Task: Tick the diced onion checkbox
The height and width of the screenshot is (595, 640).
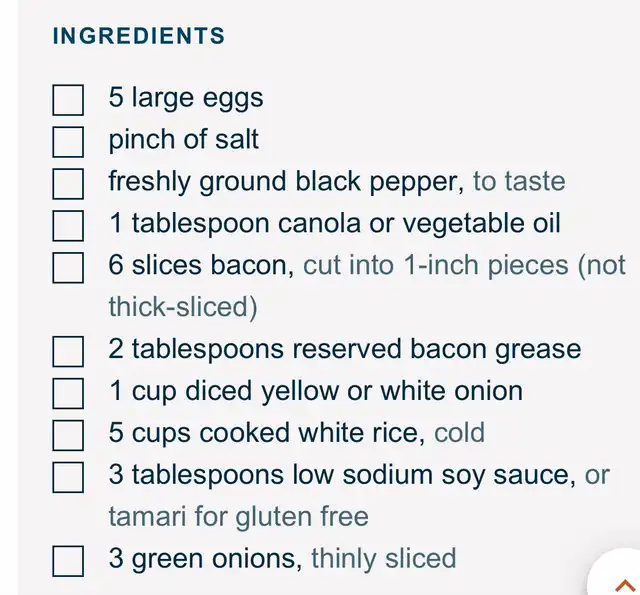Action: click(x=68, y=393)
